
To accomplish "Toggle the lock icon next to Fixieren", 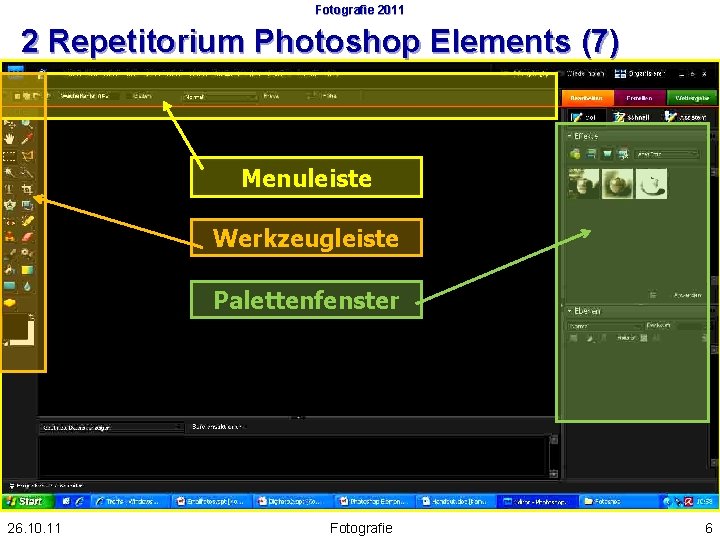I will click(x=644, y=338).
